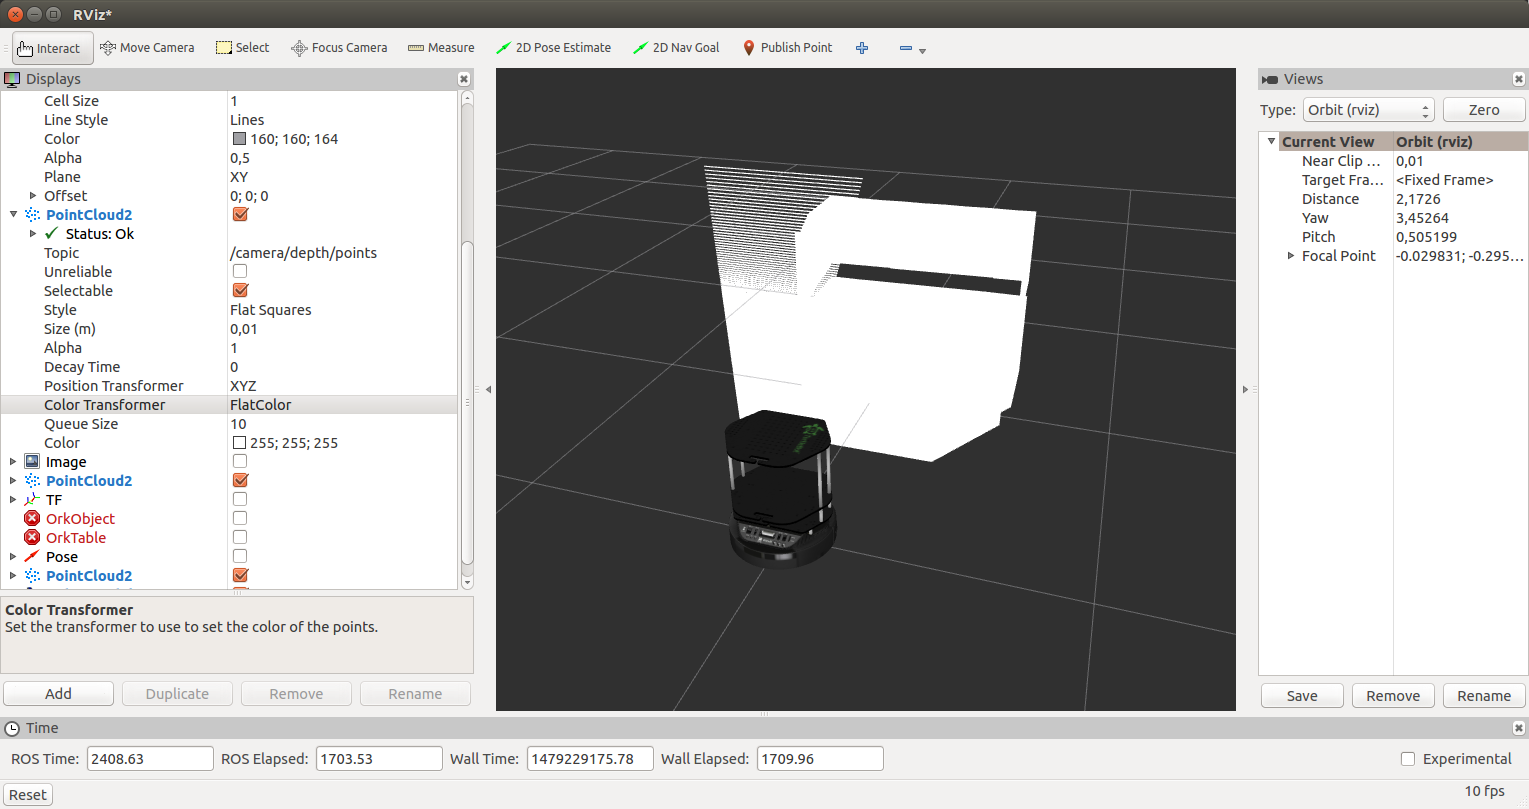Close the Time panel

pyautogui.click(x=1519, y=728)
